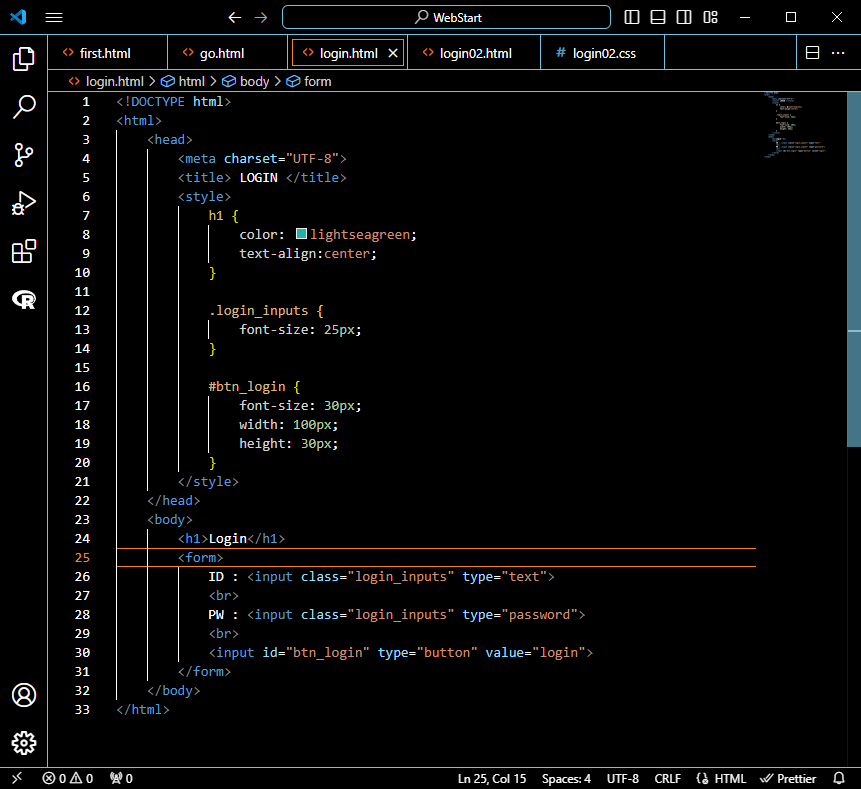Screen dimensions: 861x789
Task: Change line endings via CRLF
Action: 667,778
